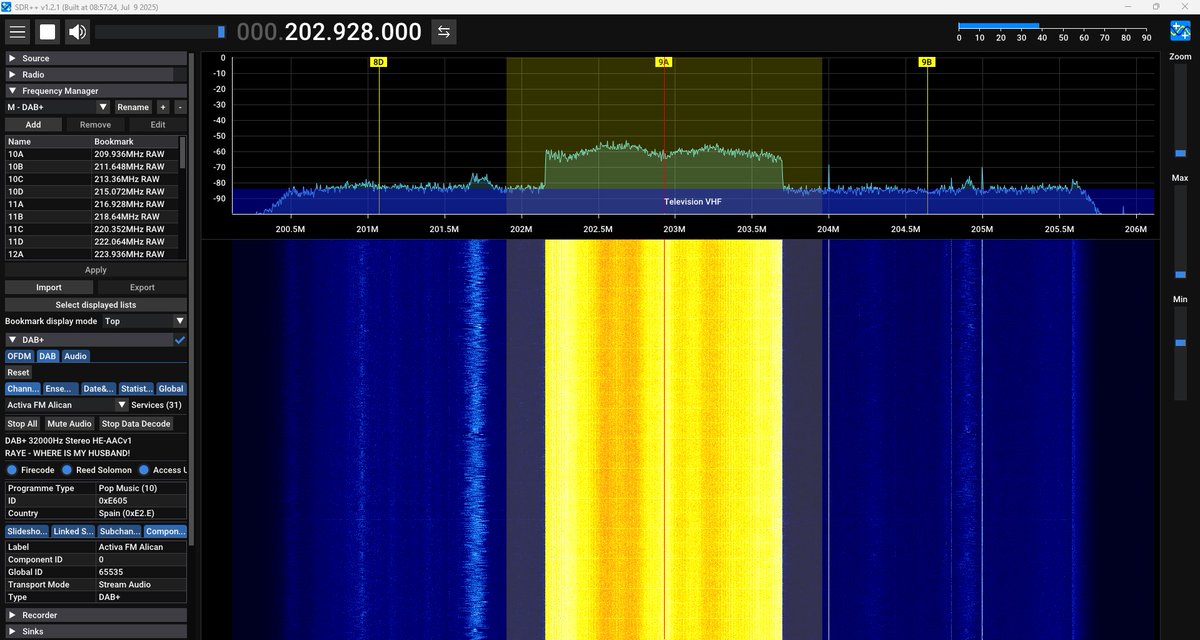Select the Date&... tab
Screen dimensions: 1200x640
(97, 389)
